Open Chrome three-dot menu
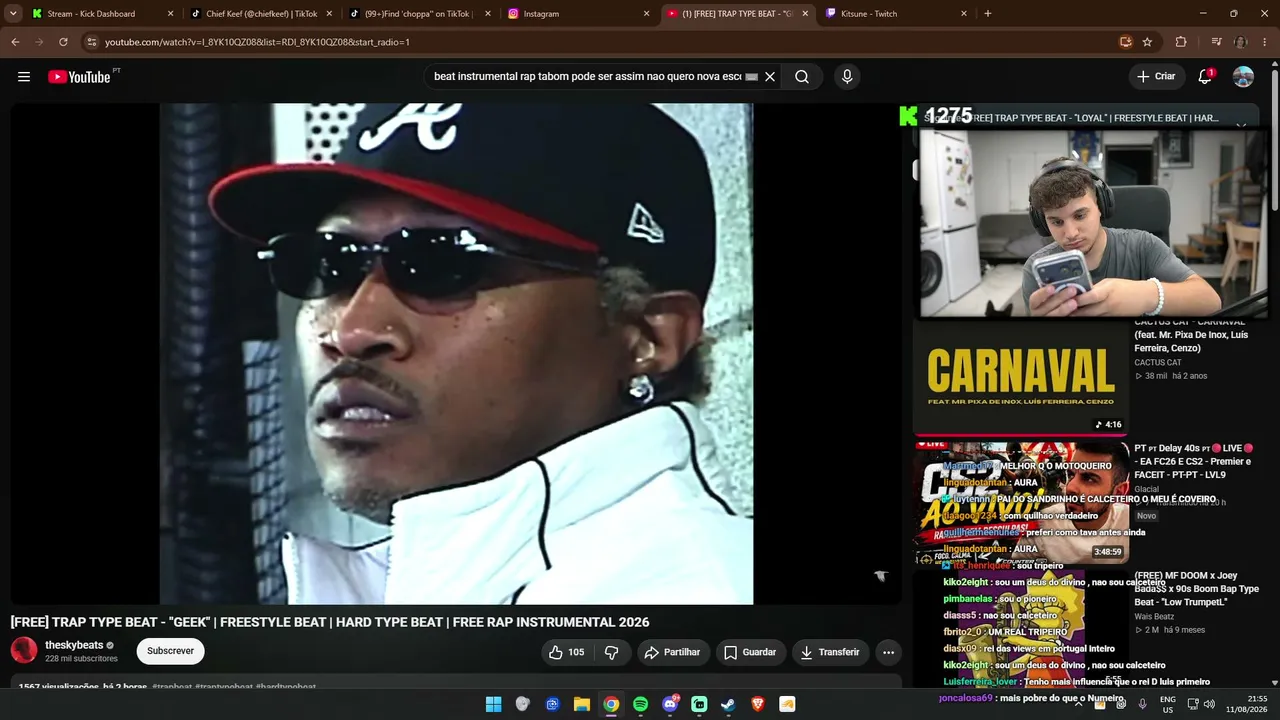 [1265, 42]
